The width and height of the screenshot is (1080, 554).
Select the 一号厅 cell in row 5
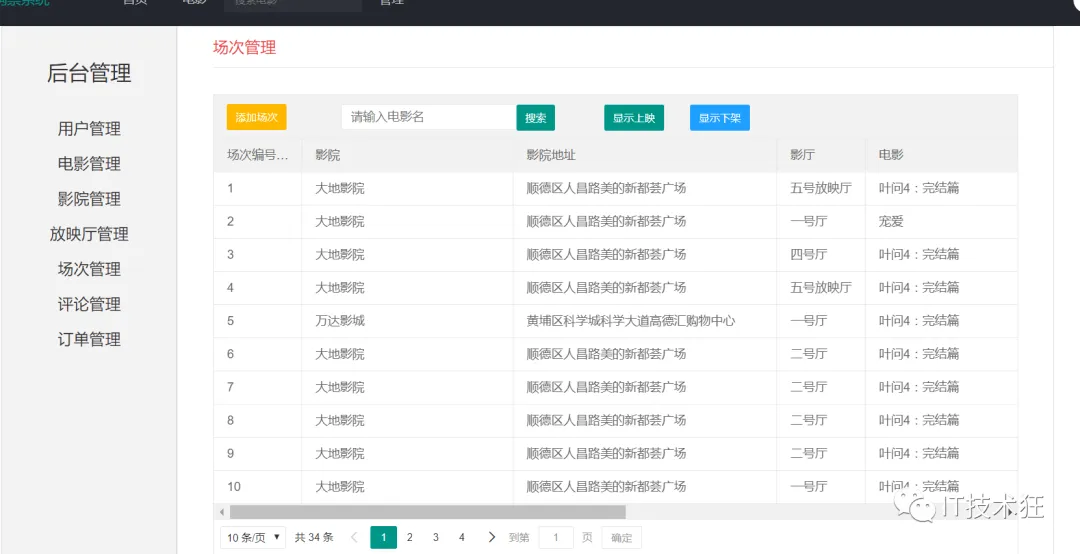tap(821, 321)
